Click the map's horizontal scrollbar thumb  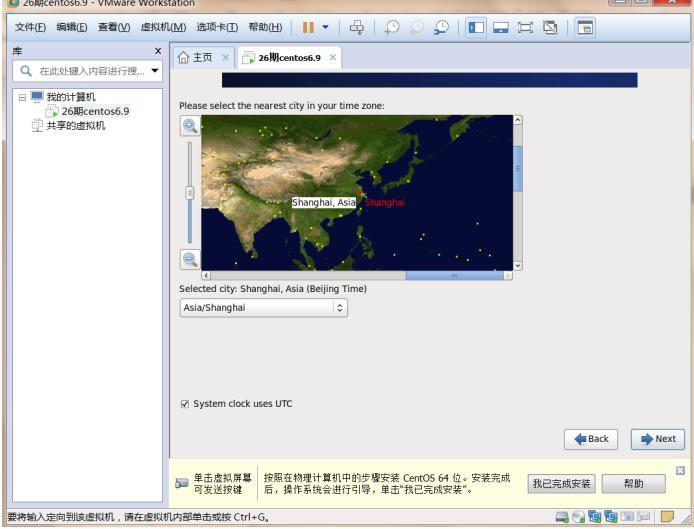tap(455, 275)
